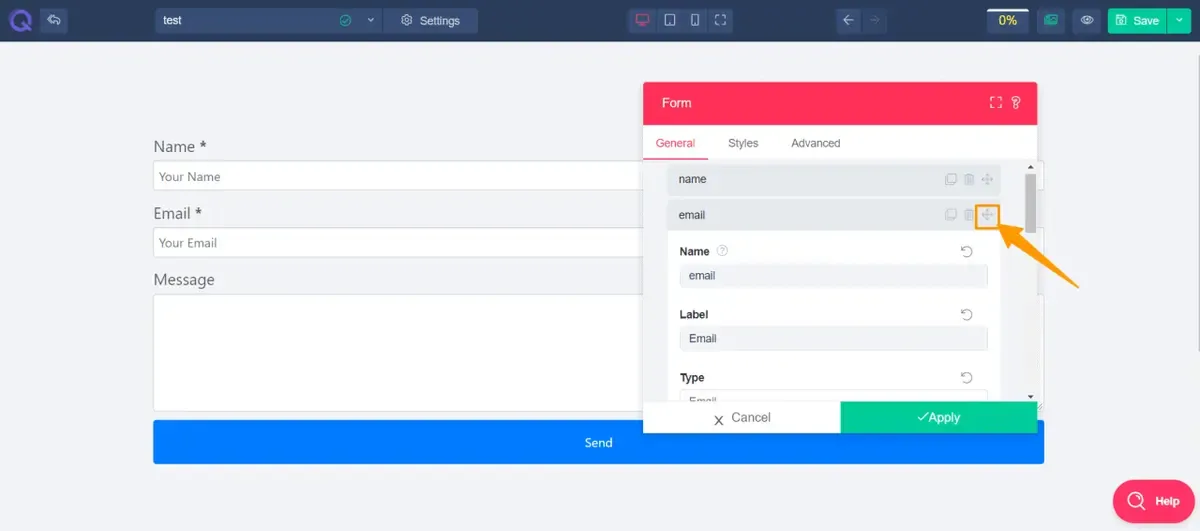Viewport: 1200px width, 531px height.
Task: Click the desktop view icon
Action: [x=643, y=20]
